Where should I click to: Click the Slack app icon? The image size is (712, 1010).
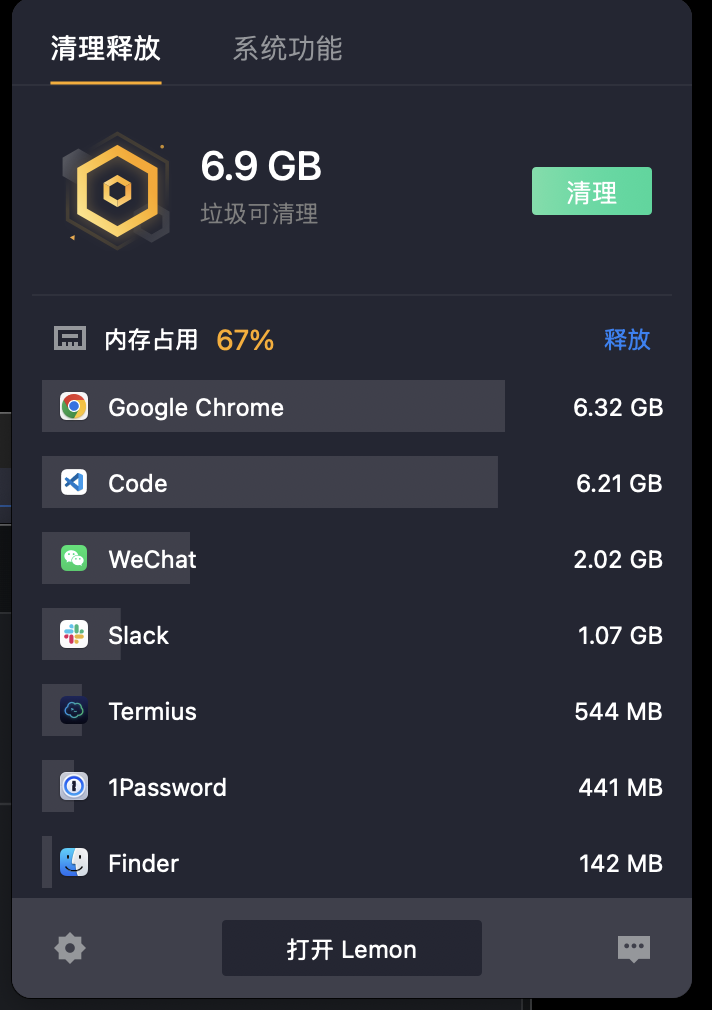point(74,634)
